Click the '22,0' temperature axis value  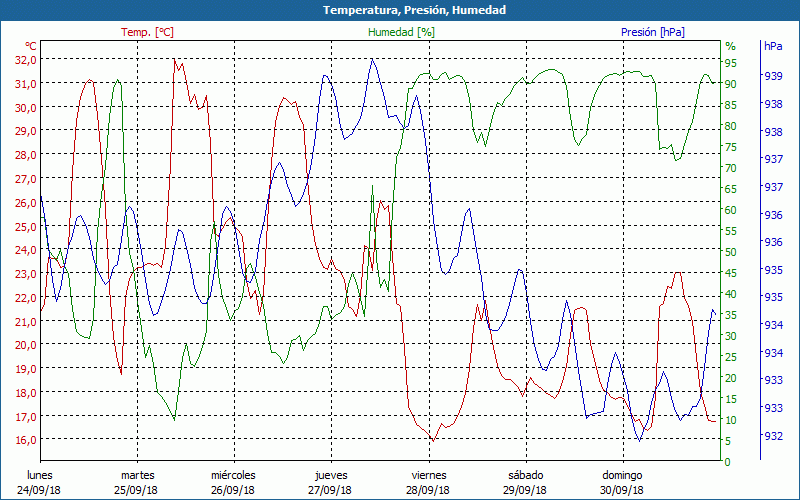[x=26, y=297]
